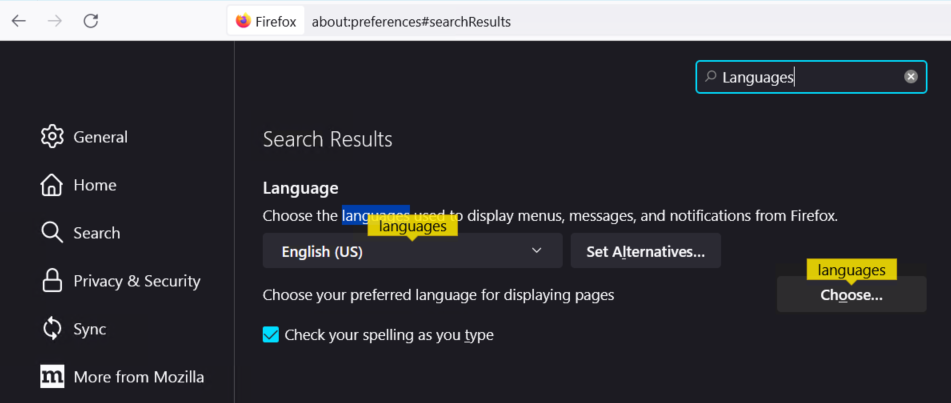The width and height of the screenshot is (951, 403).
Task: Click the Home house icon
Action: (52, 185)
